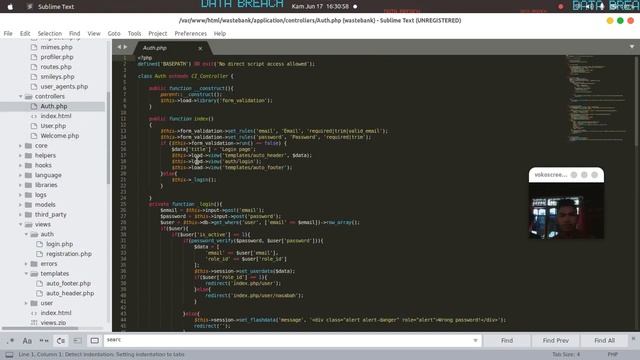Close the Auth.php tab

pyautogui.click(x=200, y=48)
